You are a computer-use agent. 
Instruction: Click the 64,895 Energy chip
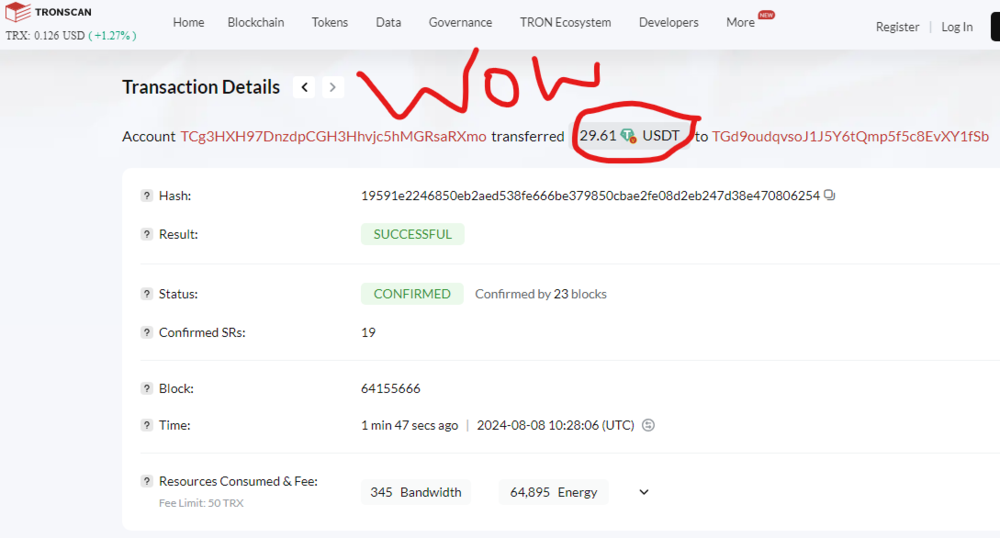pos(554,492)
